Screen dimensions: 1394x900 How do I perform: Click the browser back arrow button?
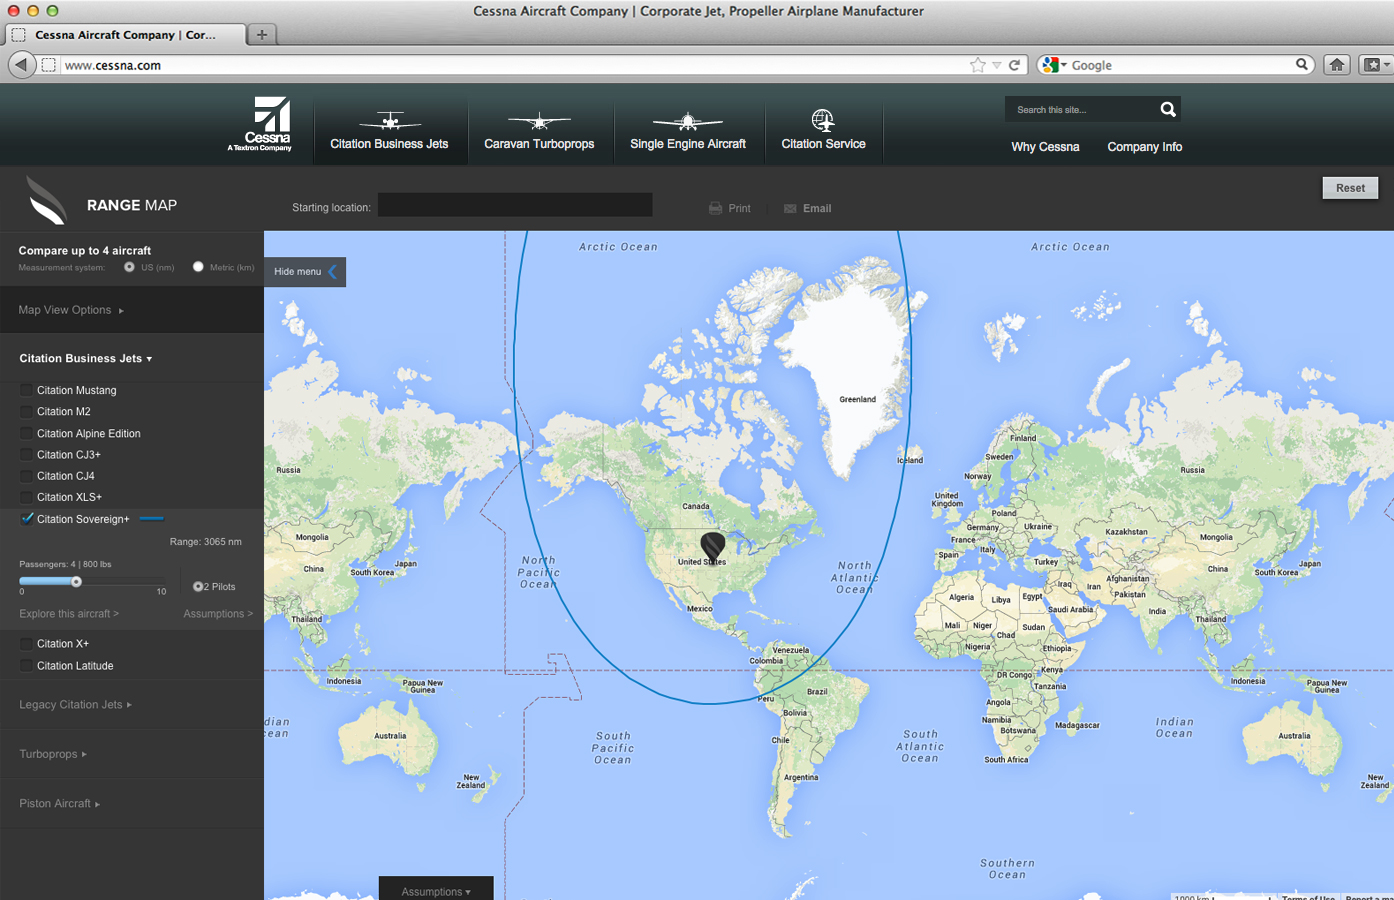pos(22,65)
